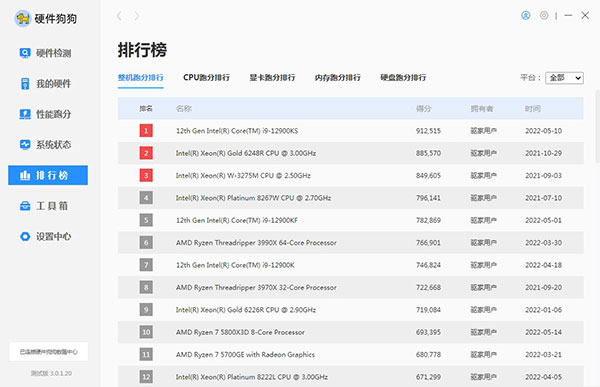The height and width of the screenshot is (387, 600).
Task: Click gray rank 9 badge
Action: 146,310
